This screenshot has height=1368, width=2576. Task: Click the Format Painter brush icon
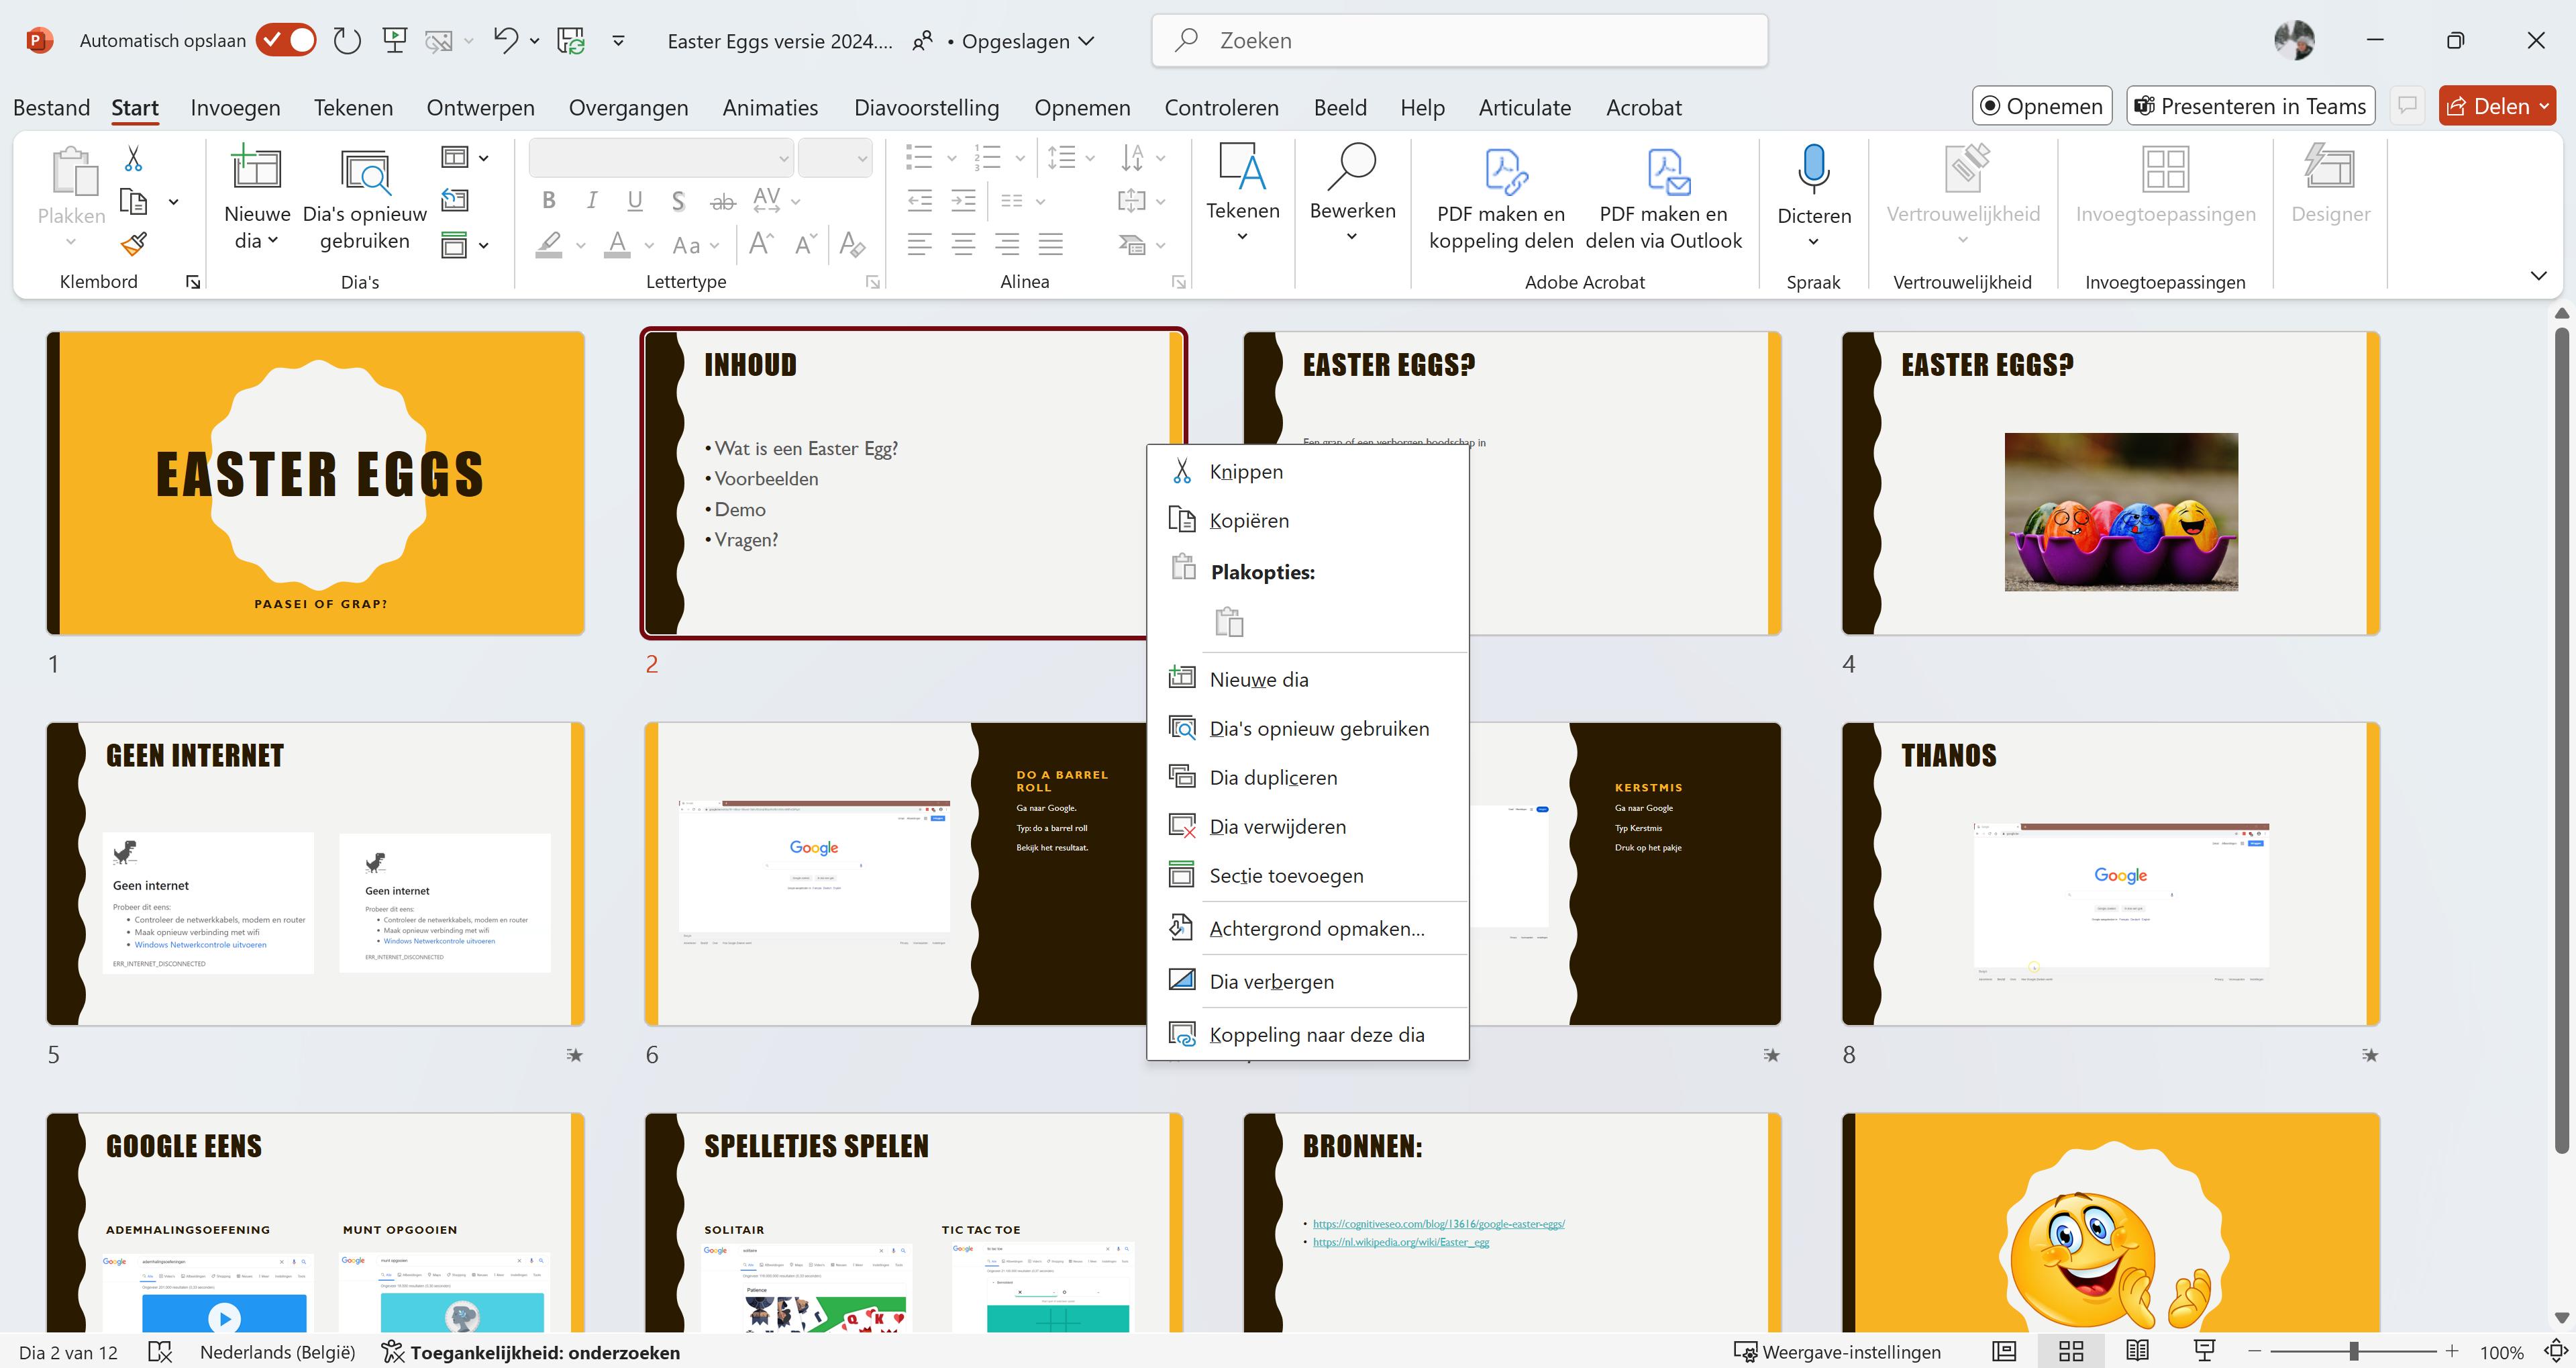tap(133, 243)
